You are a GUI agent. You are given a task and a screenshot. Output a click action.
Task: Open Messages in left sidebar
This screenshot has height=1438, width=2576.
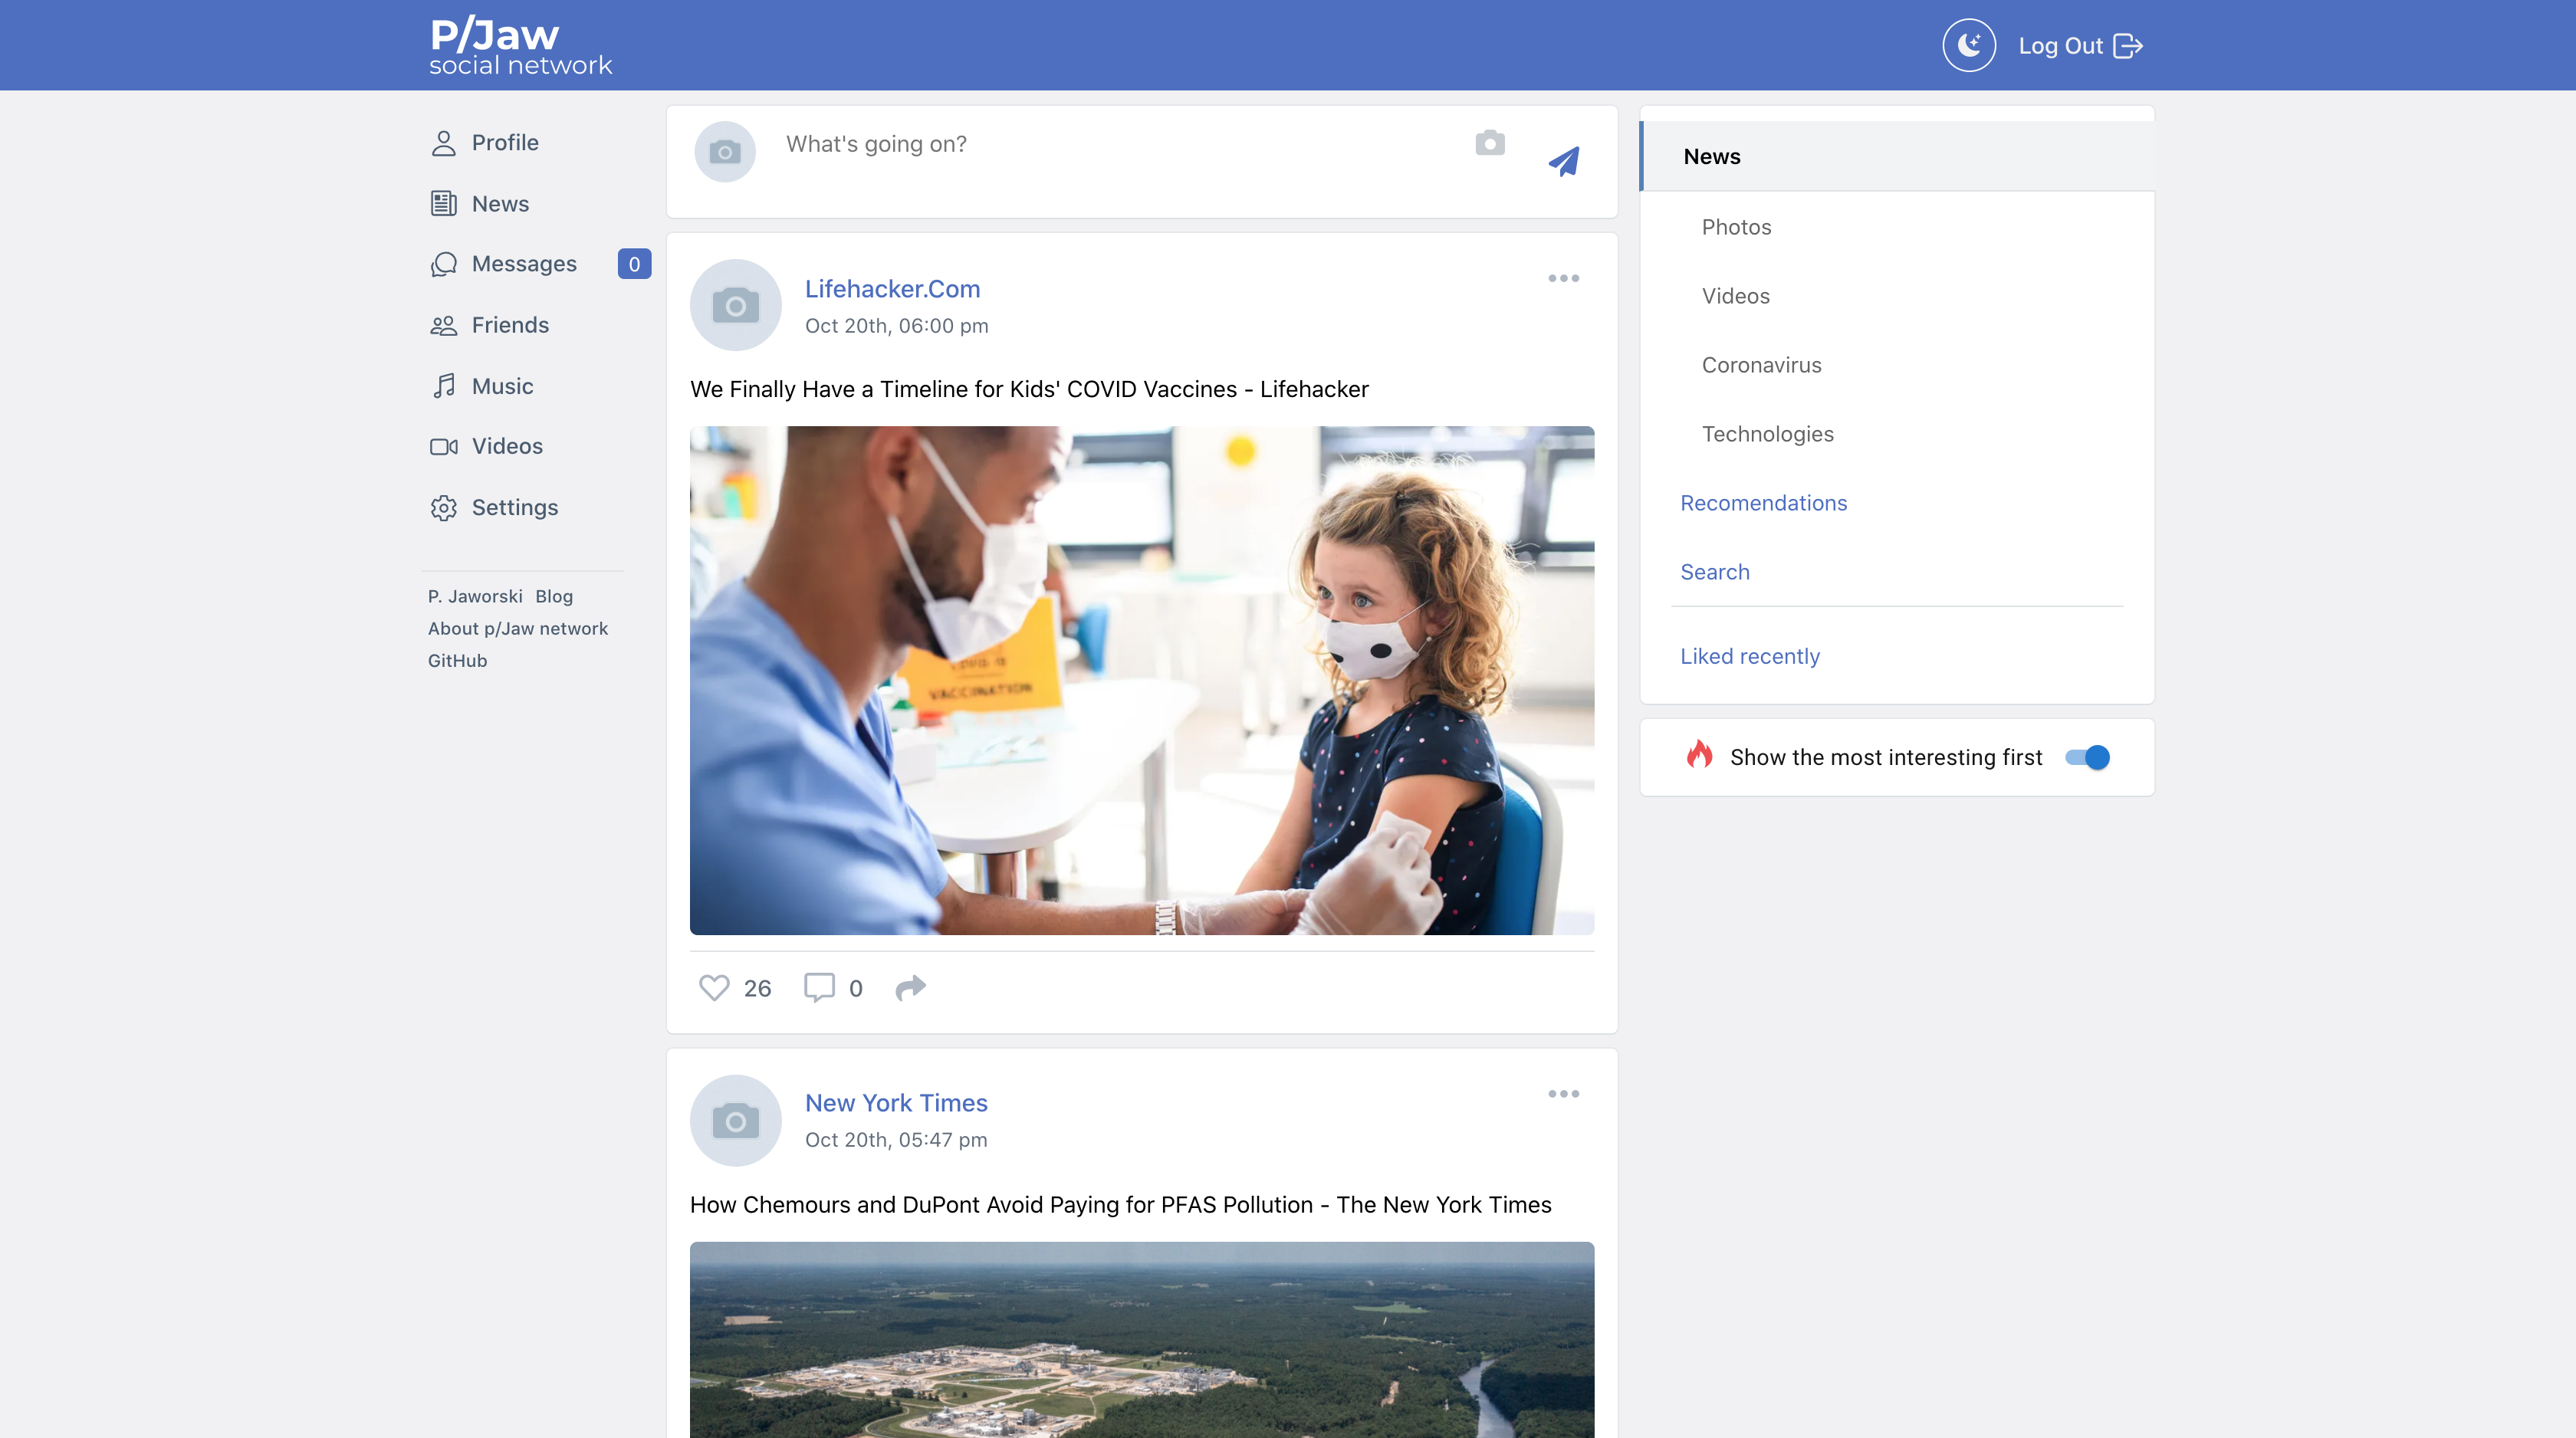(504, 264)
